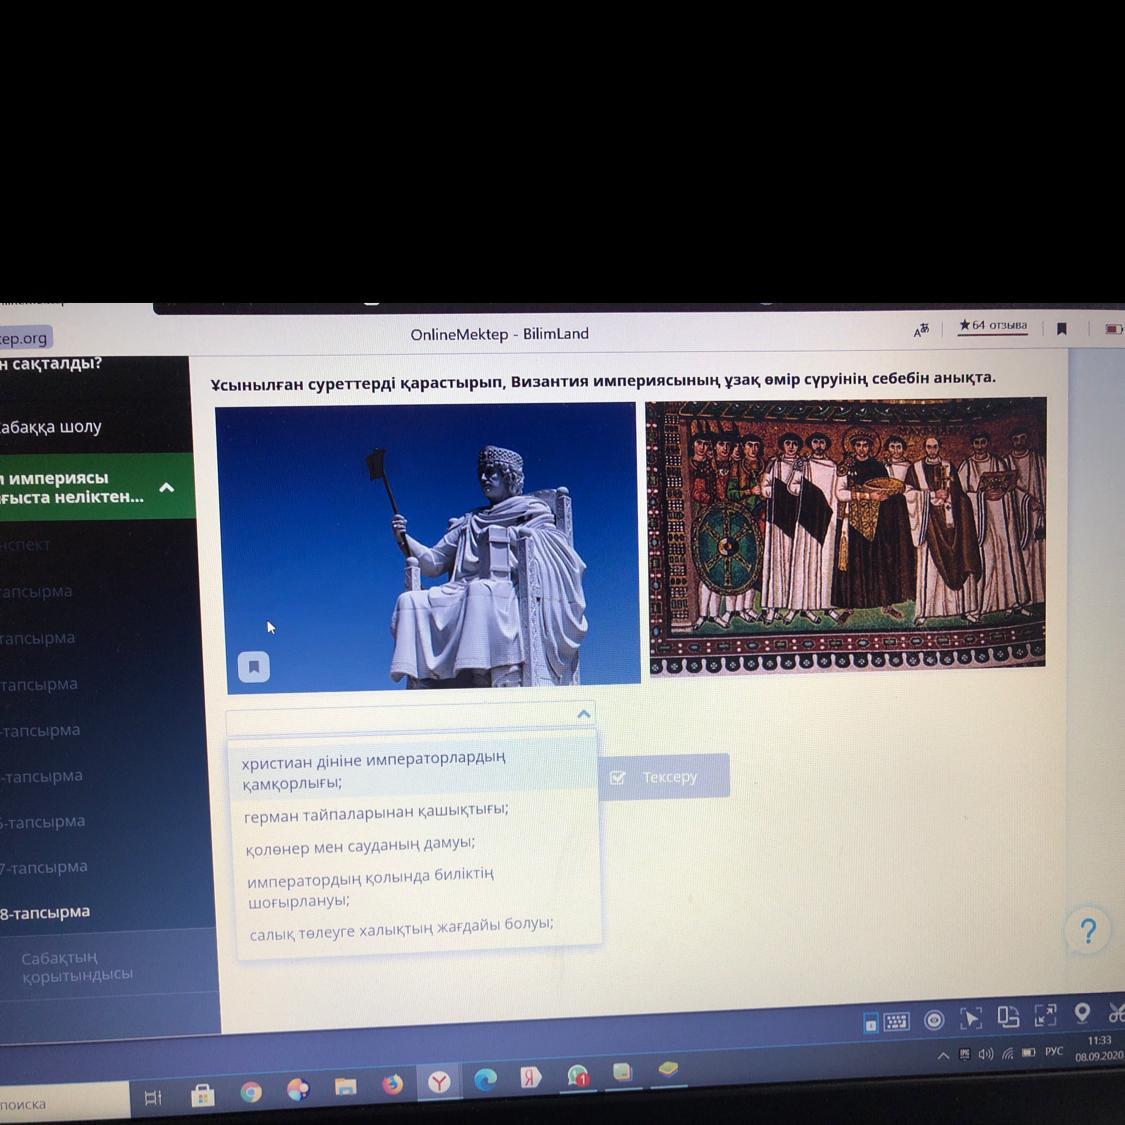Click the bookmark icon on the statue image

click(253, 667)
